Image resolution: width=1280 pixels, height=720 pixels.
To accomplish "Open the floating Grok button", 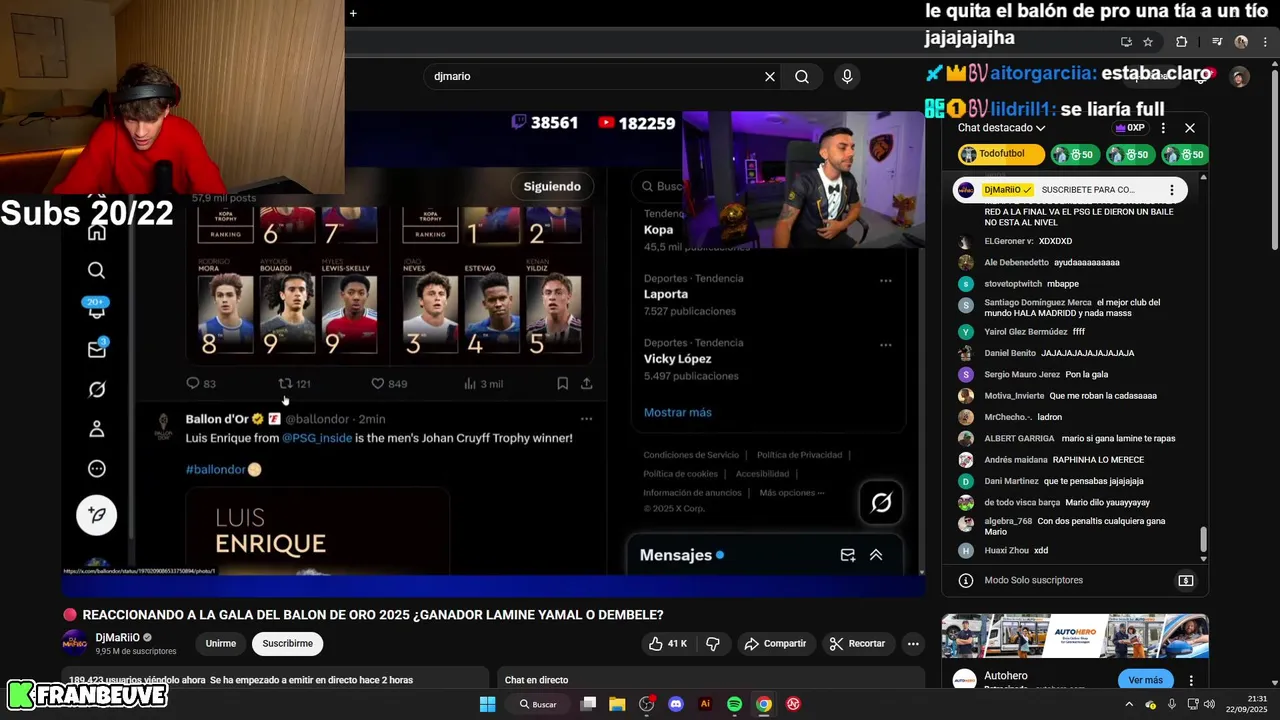I will 881,503.
